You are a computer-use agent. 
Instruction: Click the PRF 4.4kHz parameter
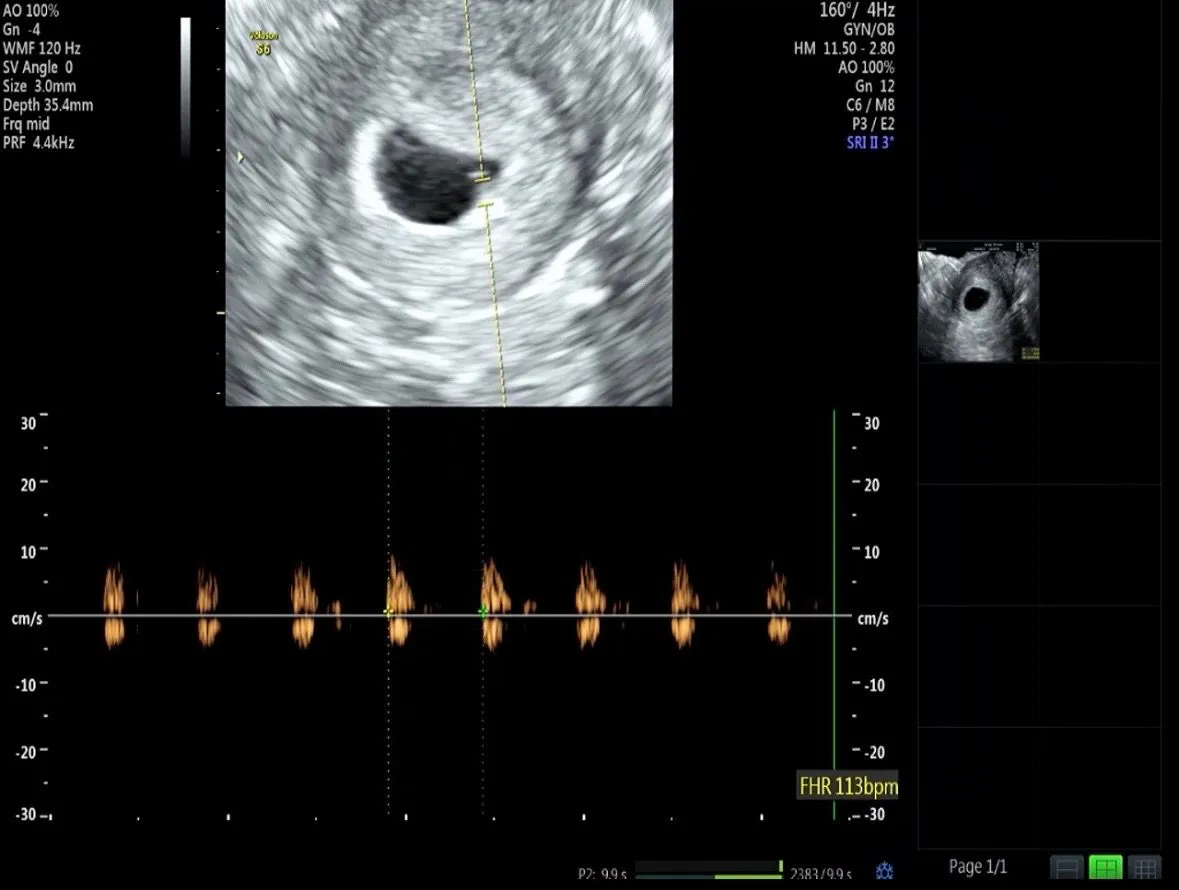coord(38,142)
